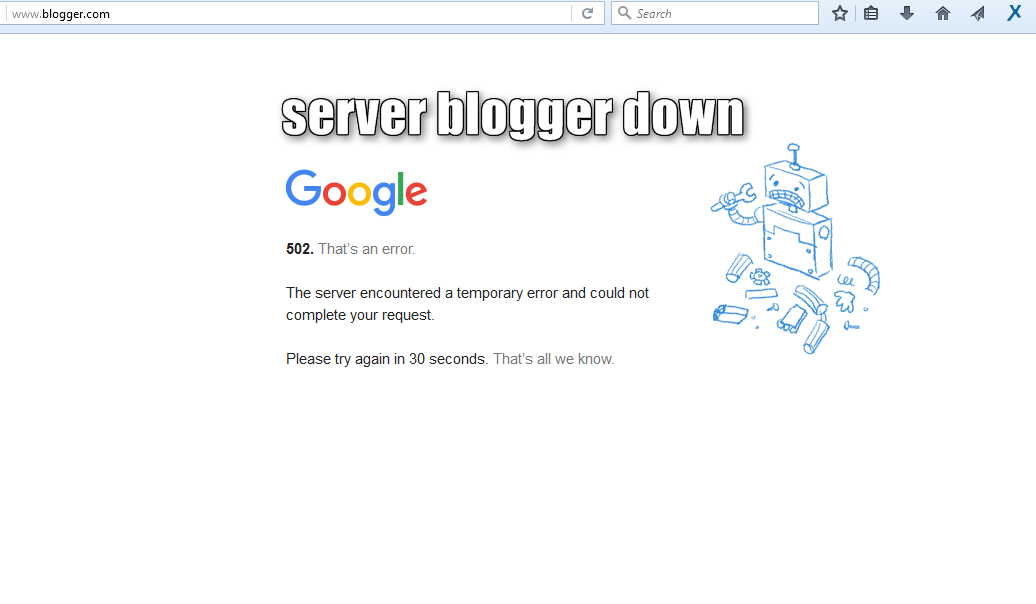Screen dimensions: 1036x604
Task: Click 'The server encountered a temporary error' paragraph
Action: click(x=467, y=304)
